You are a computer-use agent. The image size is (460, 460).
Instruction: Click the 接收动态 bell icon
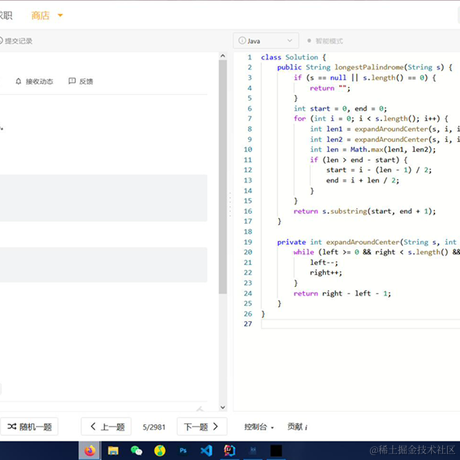(18, 81)
